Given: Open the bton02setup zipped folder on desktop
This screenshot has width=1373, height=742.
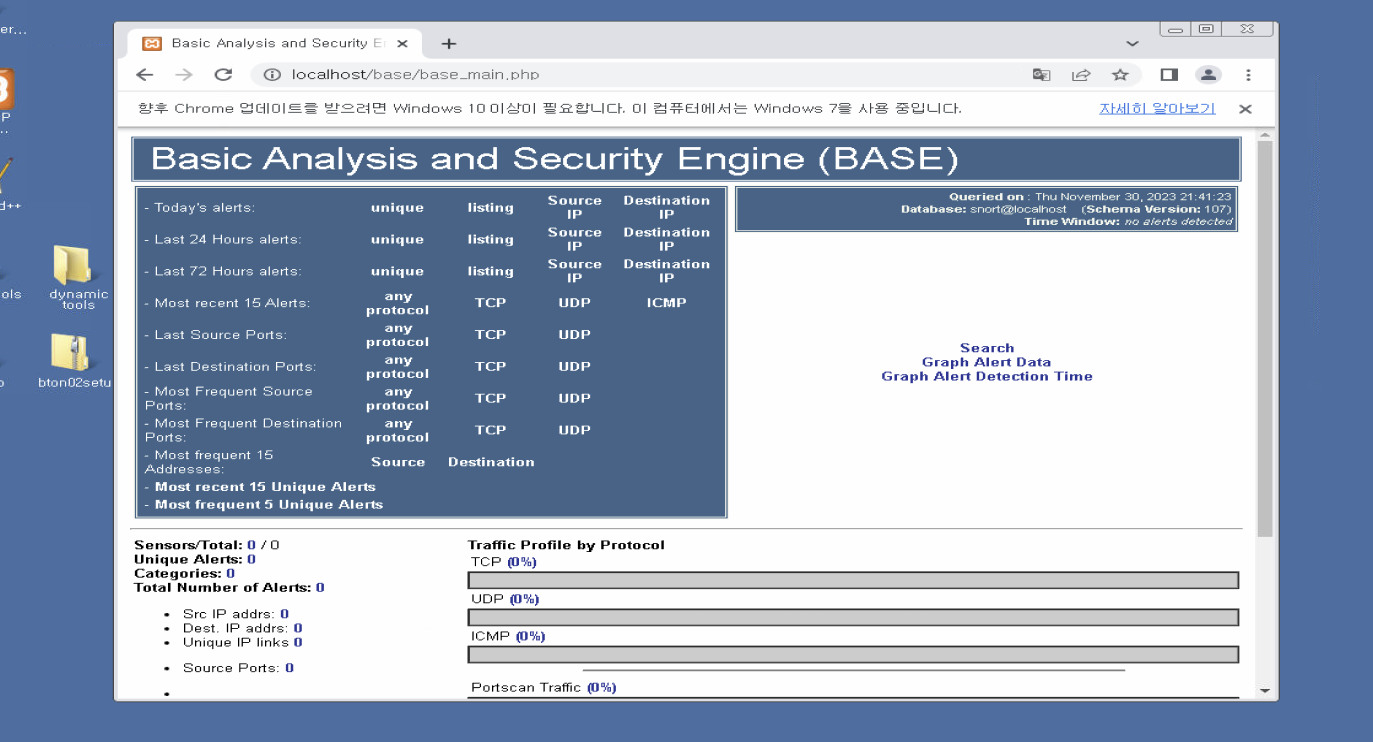Looking at the screenshot, I should [x=75, y=361].
